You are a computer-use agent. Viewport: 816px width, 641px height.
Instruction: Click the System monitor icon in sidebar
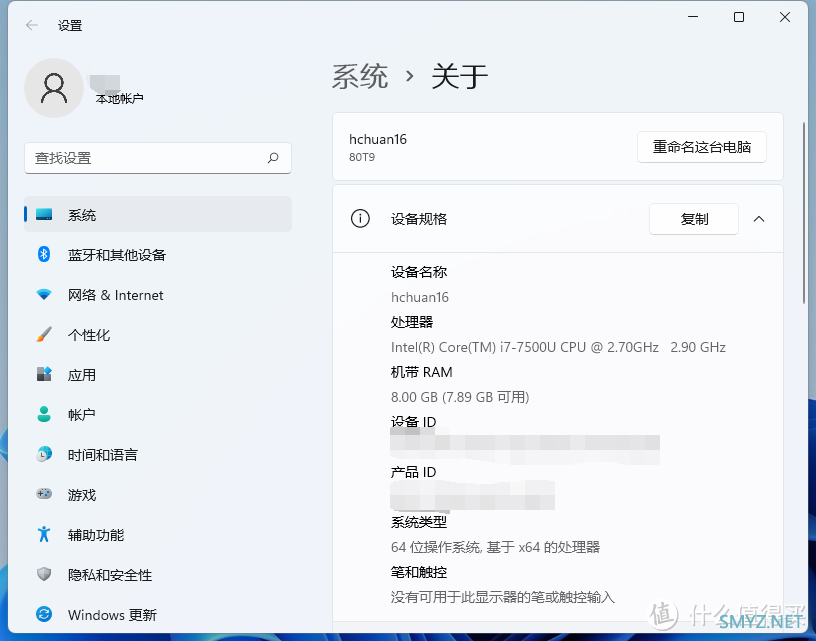pos(44,214)
